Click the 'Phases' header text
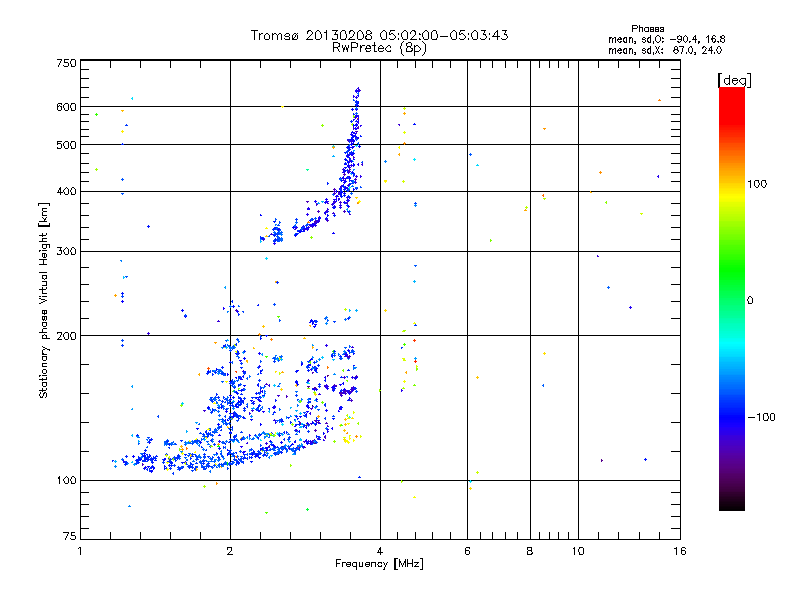The height and width of the screenshot is (600, 800). coord(647,29)
